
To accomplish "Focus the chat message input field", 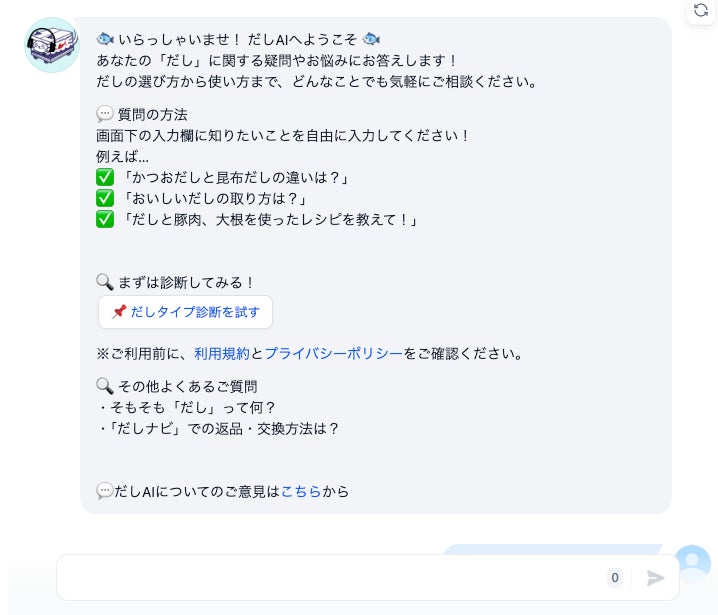I will 330,577.
